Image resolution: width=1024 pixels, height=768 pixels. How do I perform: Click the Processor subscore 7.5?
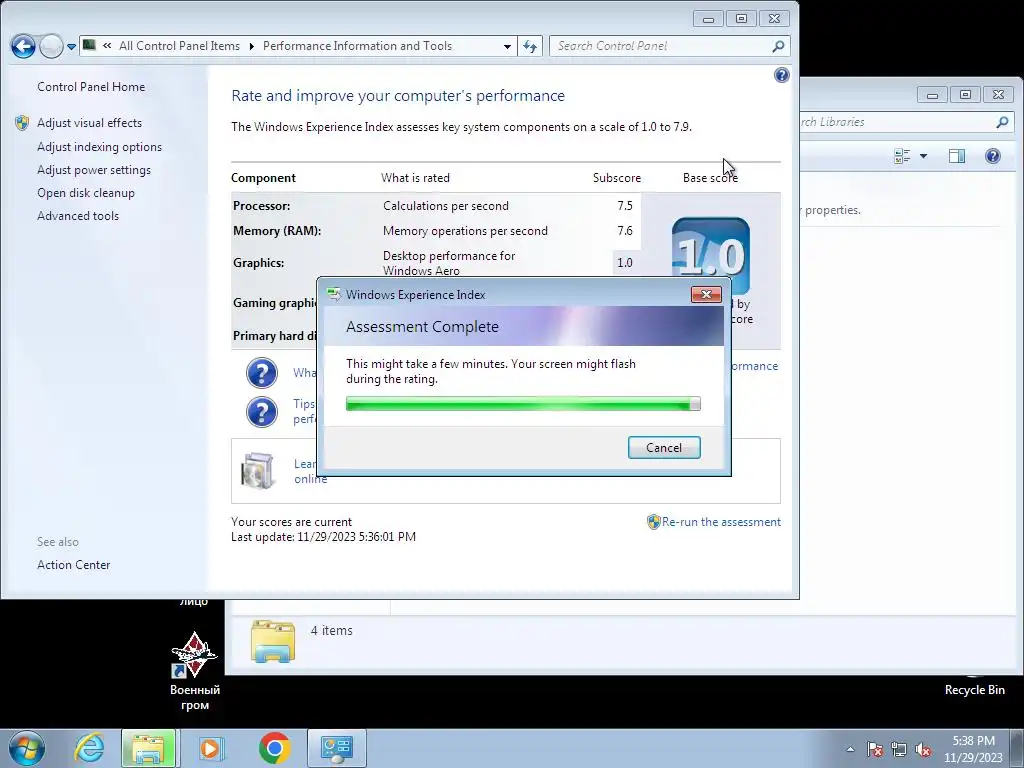624,206
